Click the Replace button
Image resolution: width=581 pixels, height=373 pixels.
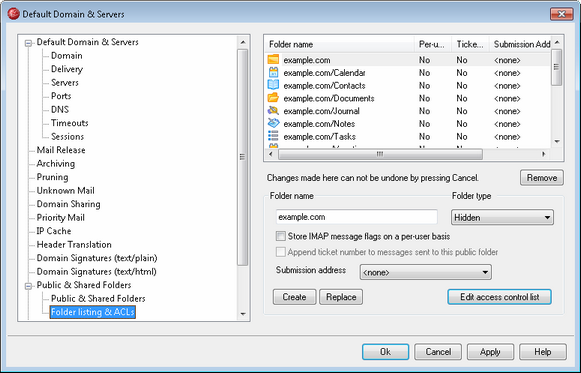[341, 297]
